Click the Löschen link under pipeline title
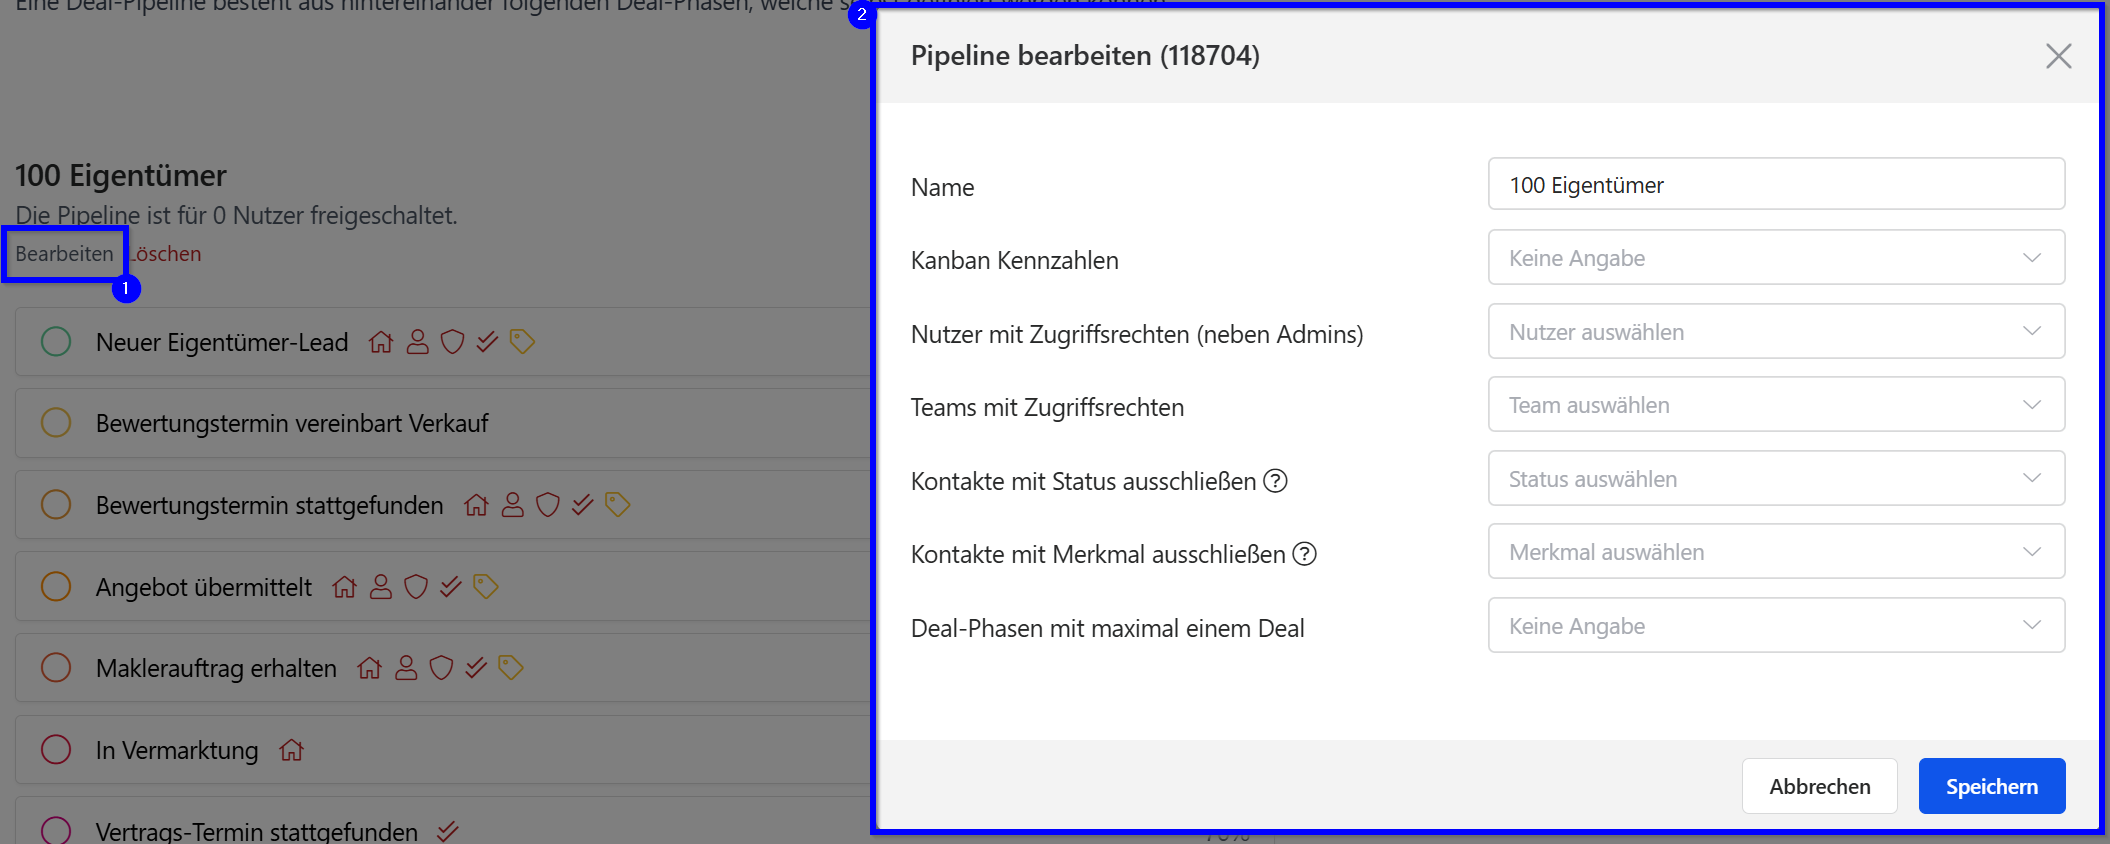 168,254
